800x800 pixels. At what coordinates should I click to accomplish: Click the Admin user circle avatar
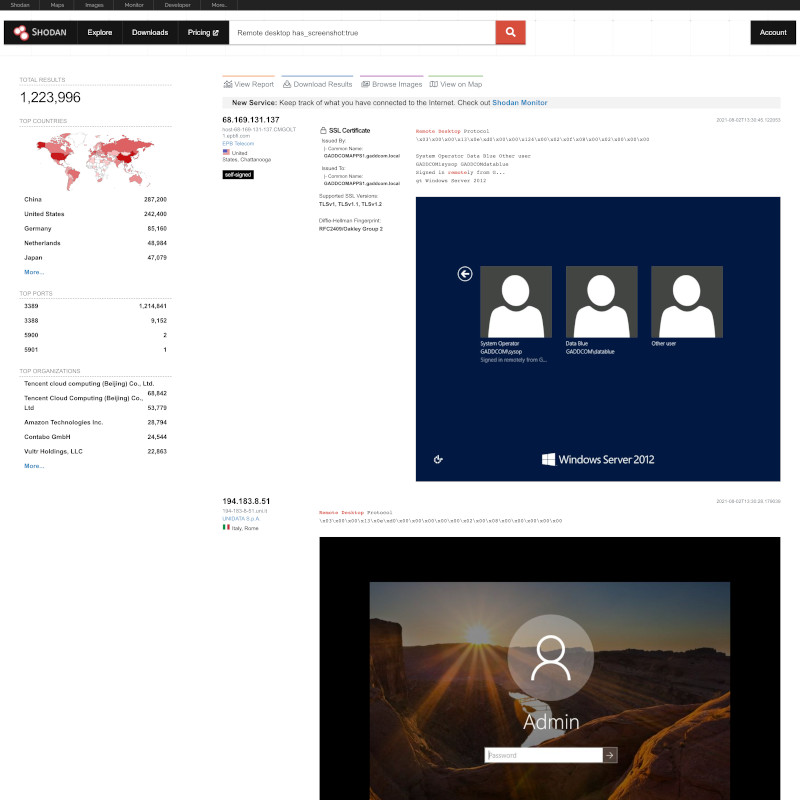click(x=551, y=658)
